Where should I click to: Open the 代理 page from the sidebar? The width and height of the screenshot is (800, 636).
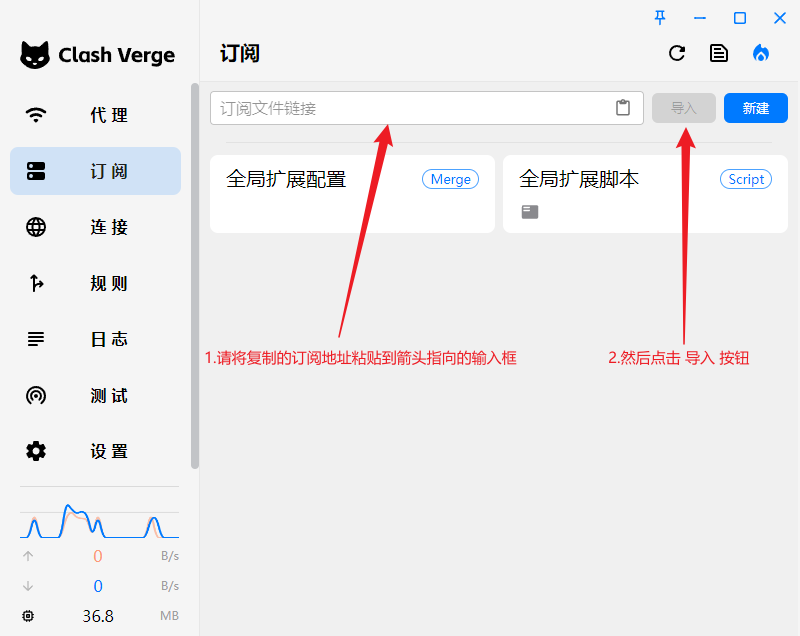(95, 115)
